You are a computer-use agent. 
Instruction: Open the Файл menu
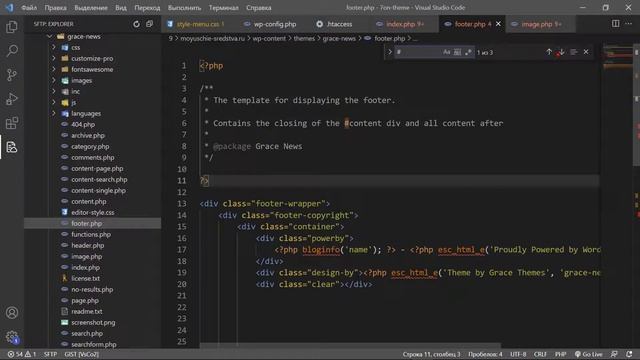[29, 8]
